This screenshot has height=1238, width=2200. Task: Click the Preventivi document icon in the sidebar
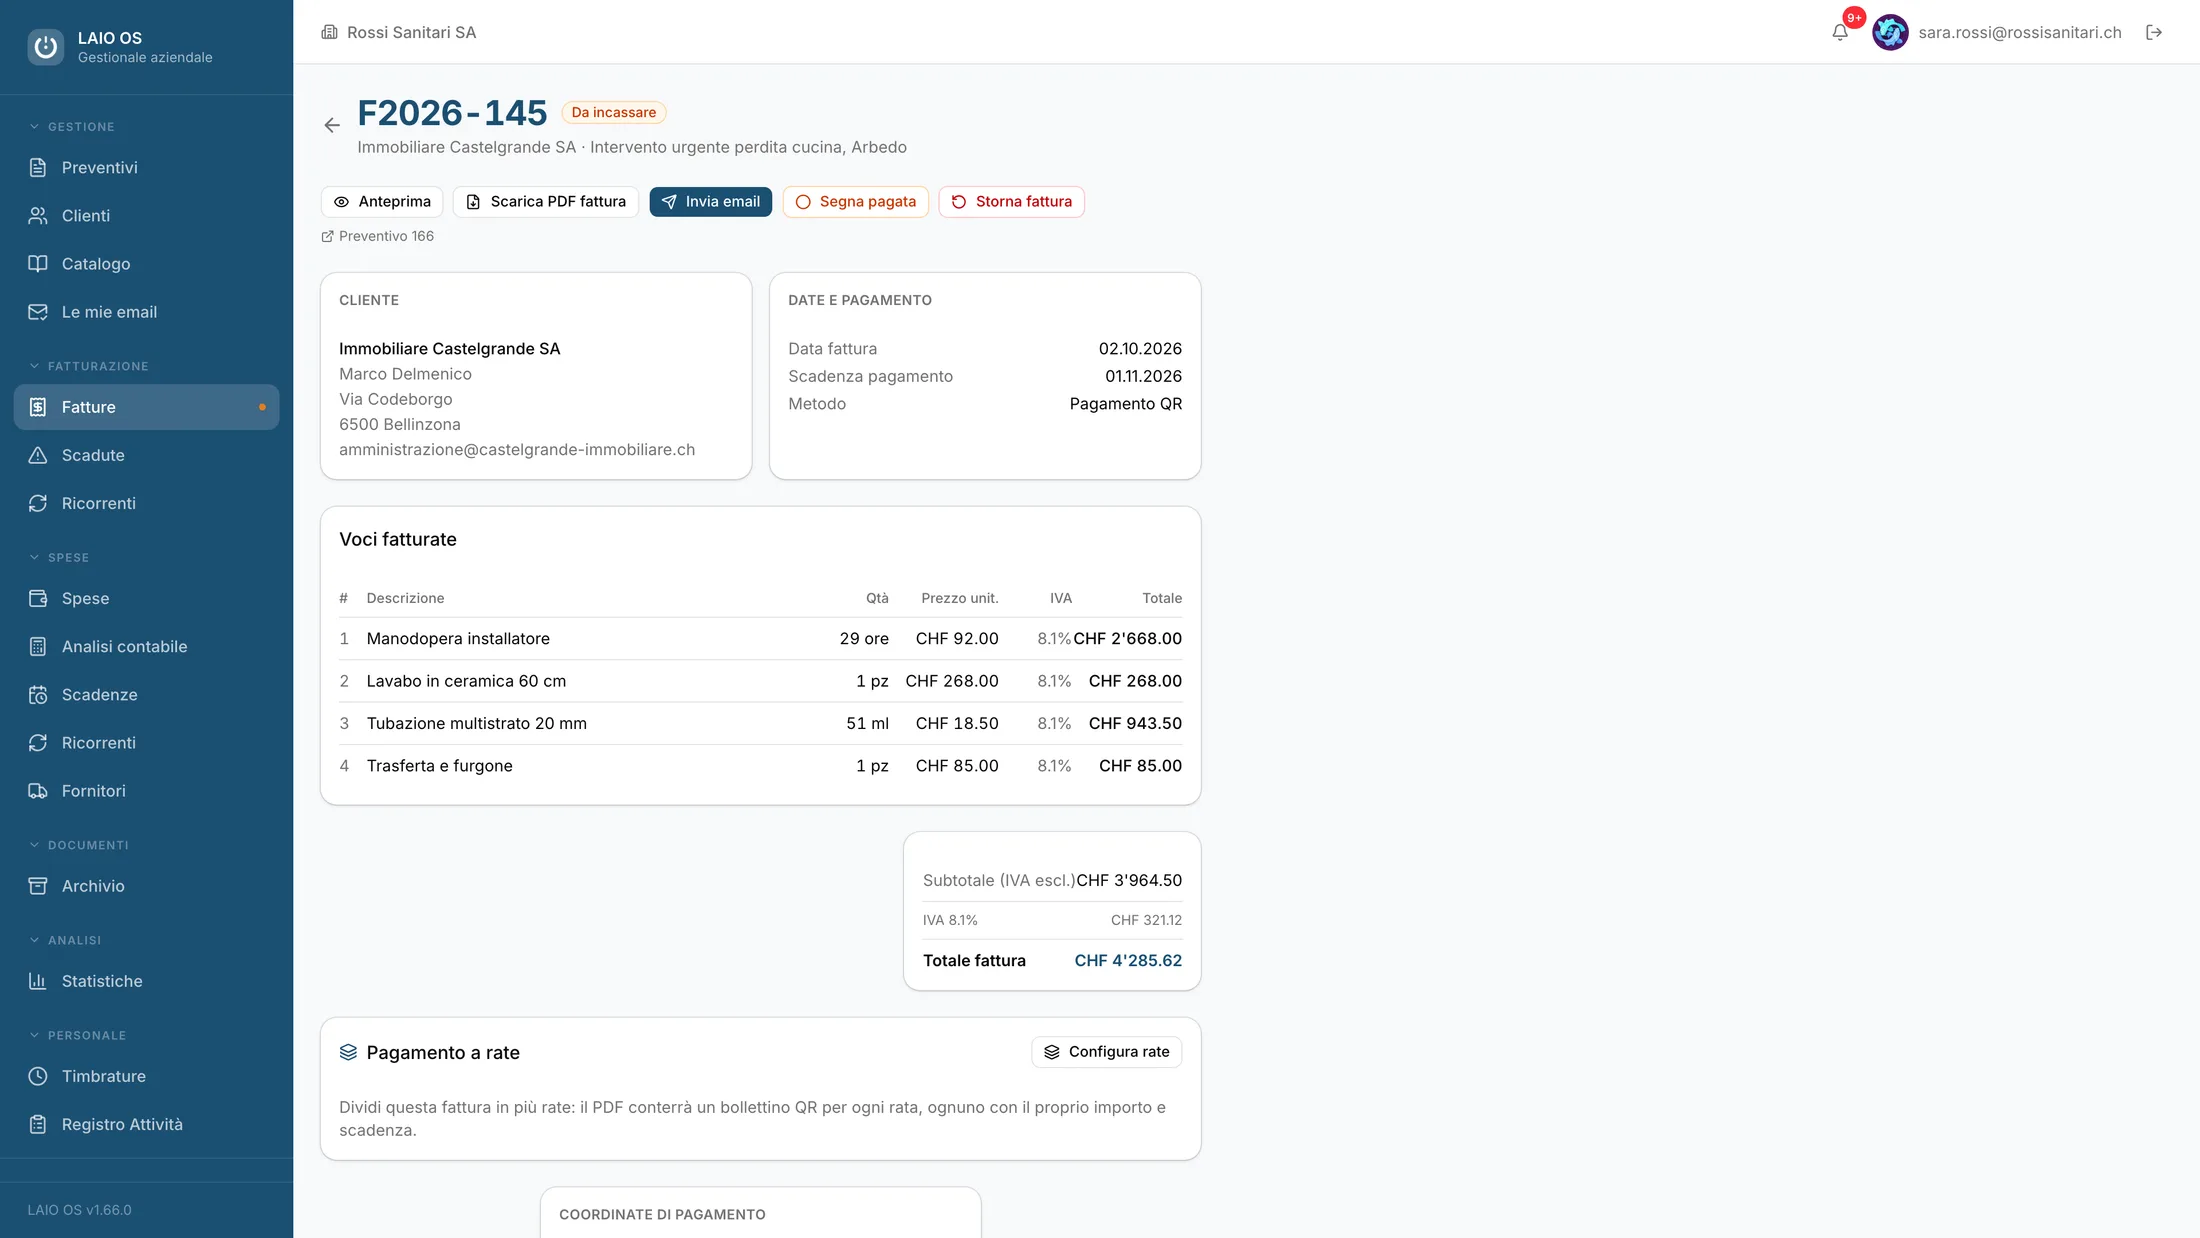38,167
